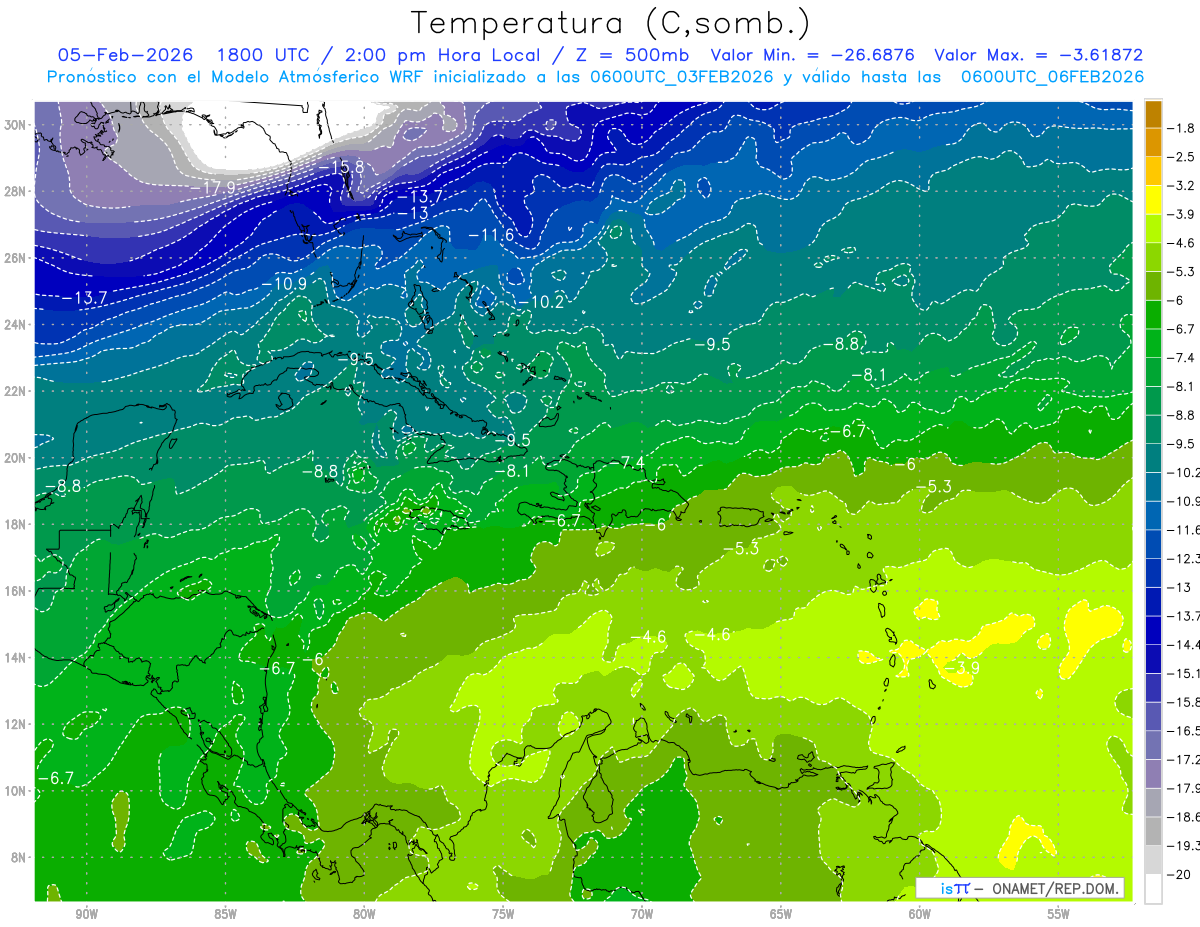Click the '10N' latitude axis label
The width and height of the screenshot is (1200, 927).
coord(17,791)
